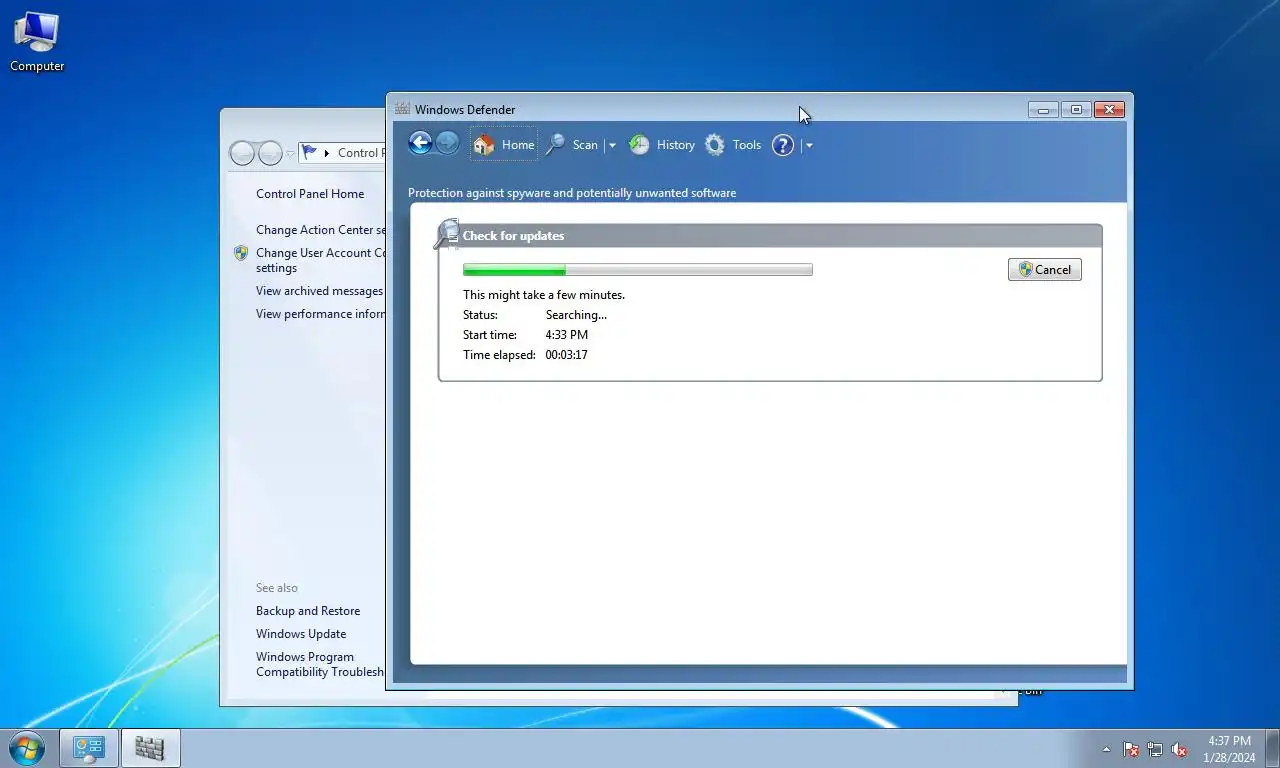Click the start time value 4:33 PM
Viewport: 1280px width, 768px height.
pos(567,335)
